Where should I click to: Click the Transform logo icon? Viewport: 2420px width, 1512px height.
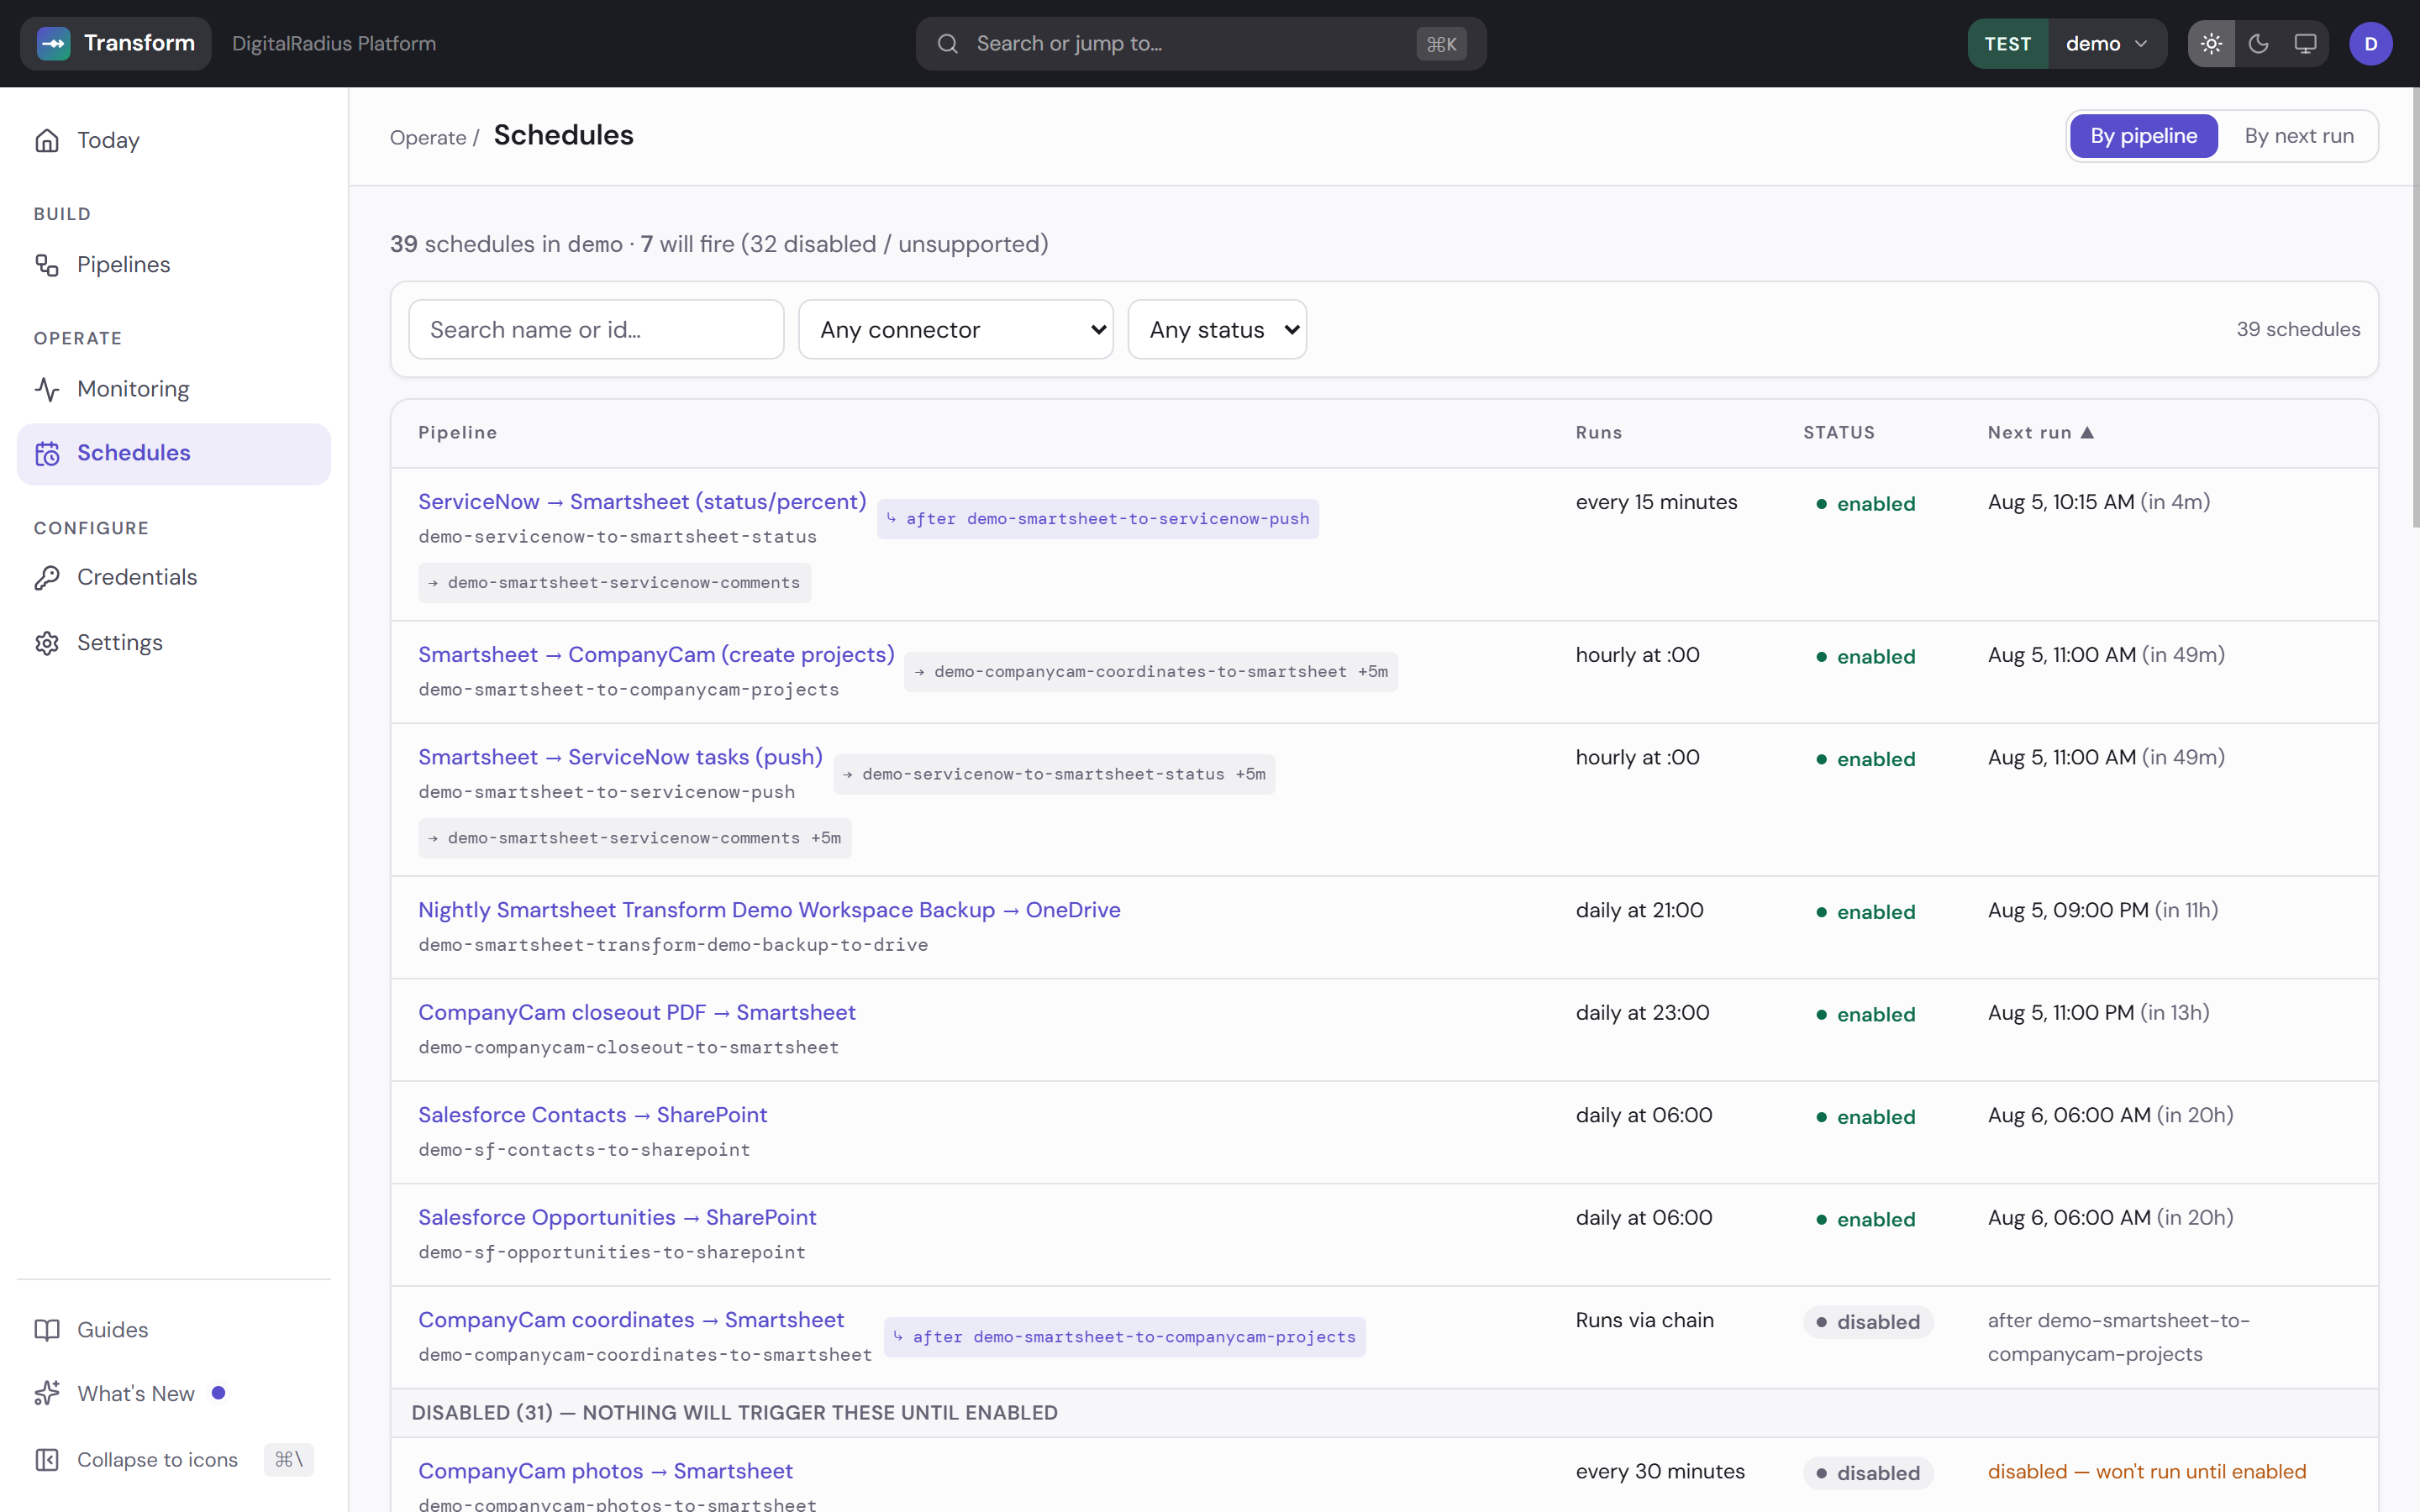click(x=53, y=43)
